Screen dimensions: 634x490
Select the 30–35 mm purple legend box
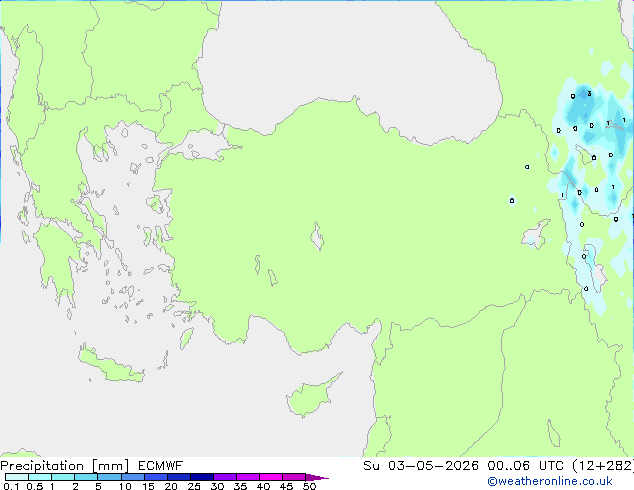[x=225, y=477]
